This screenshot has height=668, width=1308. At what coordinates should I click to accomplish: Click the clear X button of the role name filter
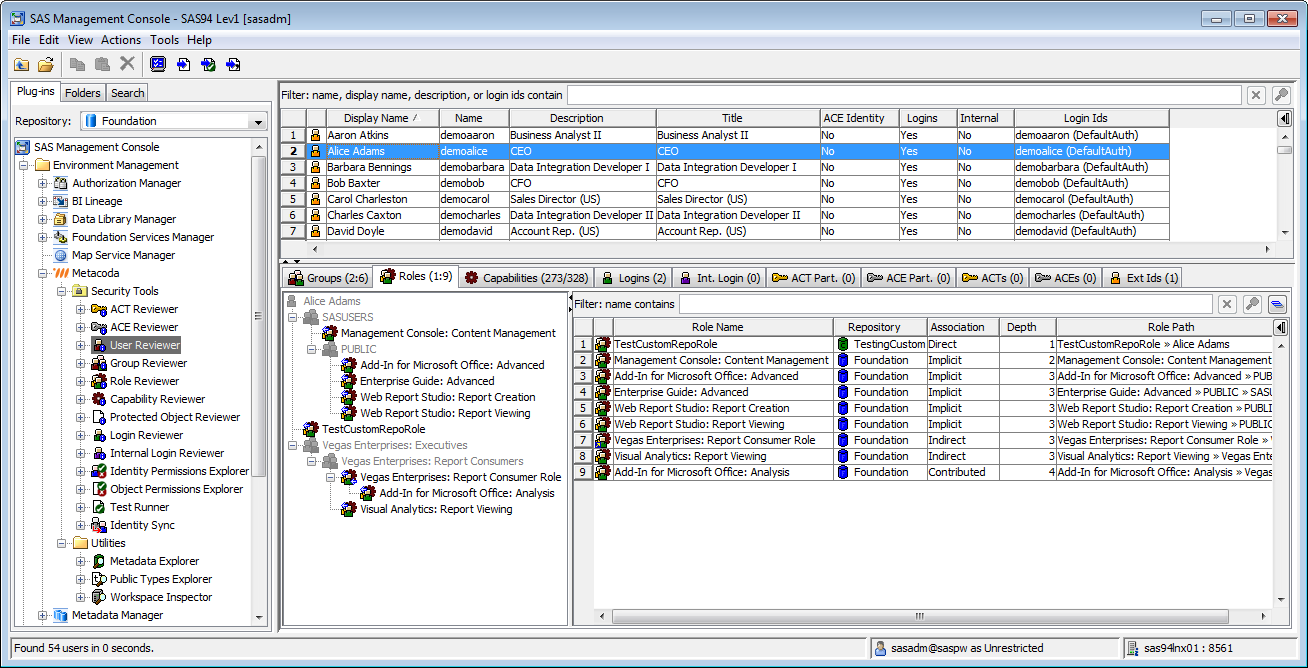pos(1227,304)
